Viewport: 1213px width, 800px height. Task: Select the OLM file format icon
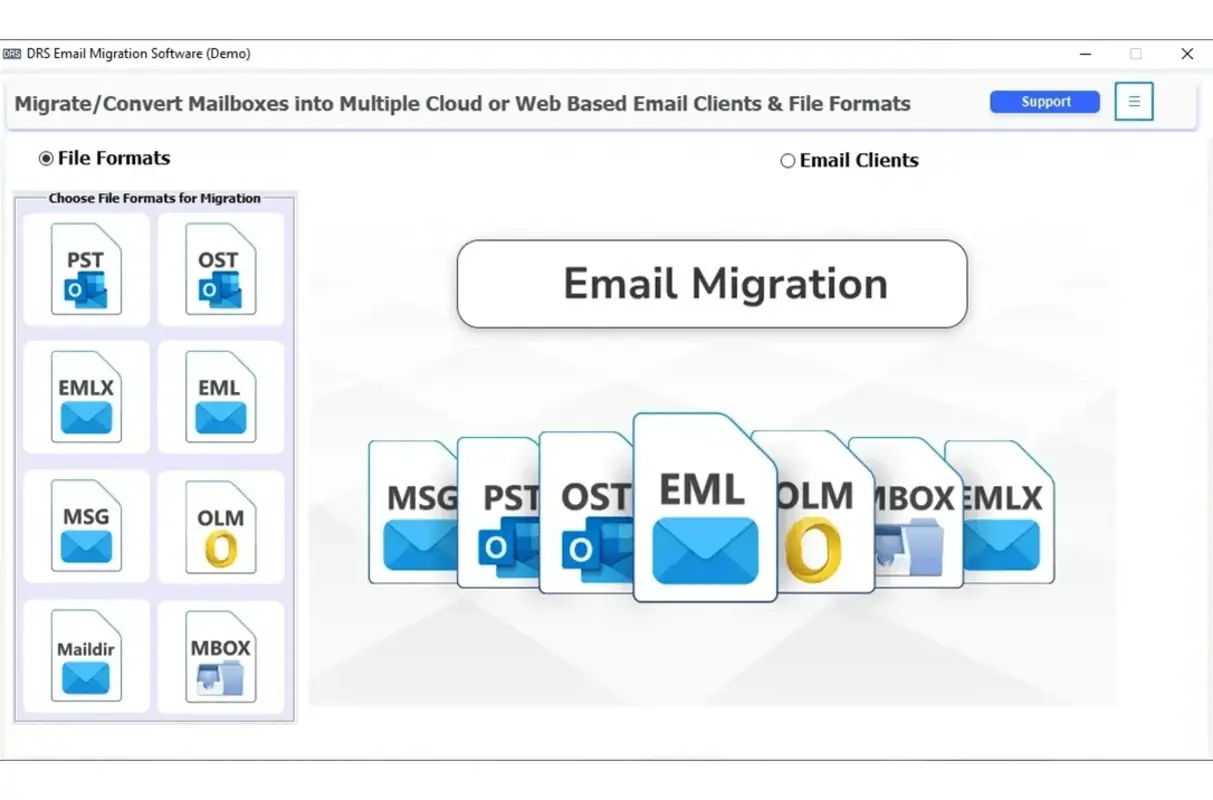point(221,527)
